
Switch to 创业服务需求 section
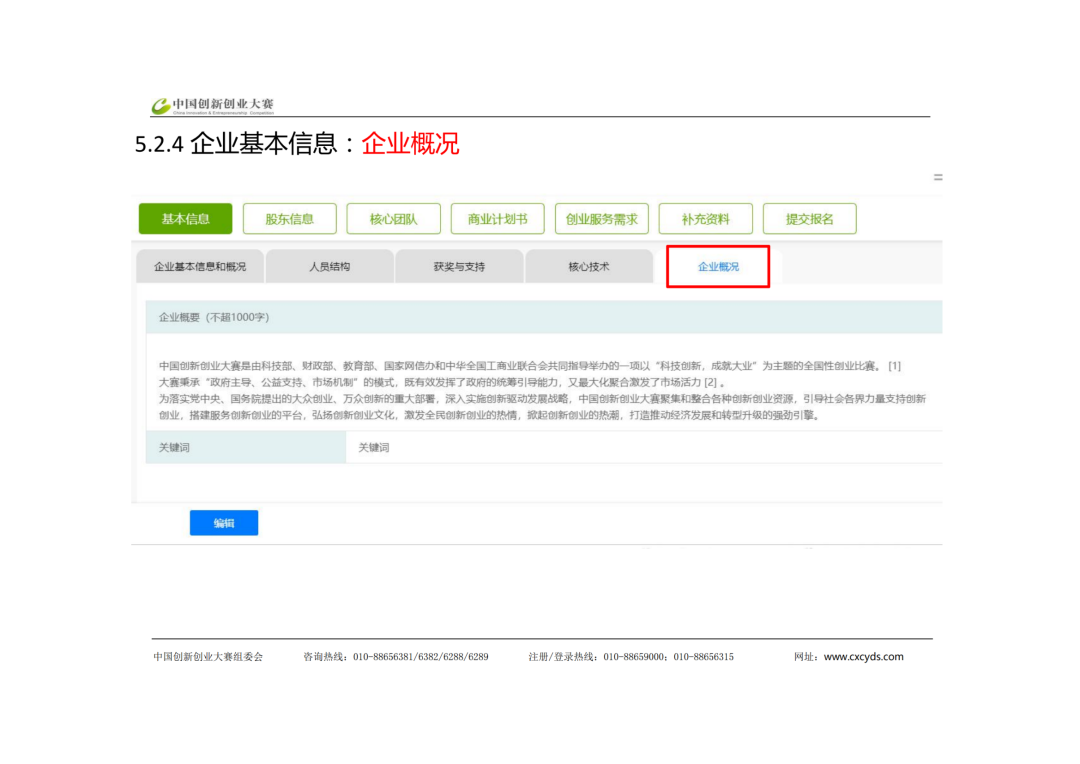click(x=601, y=219)
